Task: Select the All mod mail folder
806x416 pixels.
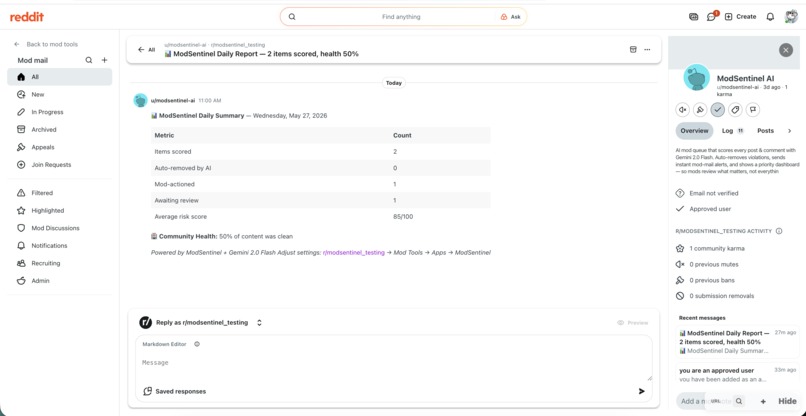Action: [60, 77]
